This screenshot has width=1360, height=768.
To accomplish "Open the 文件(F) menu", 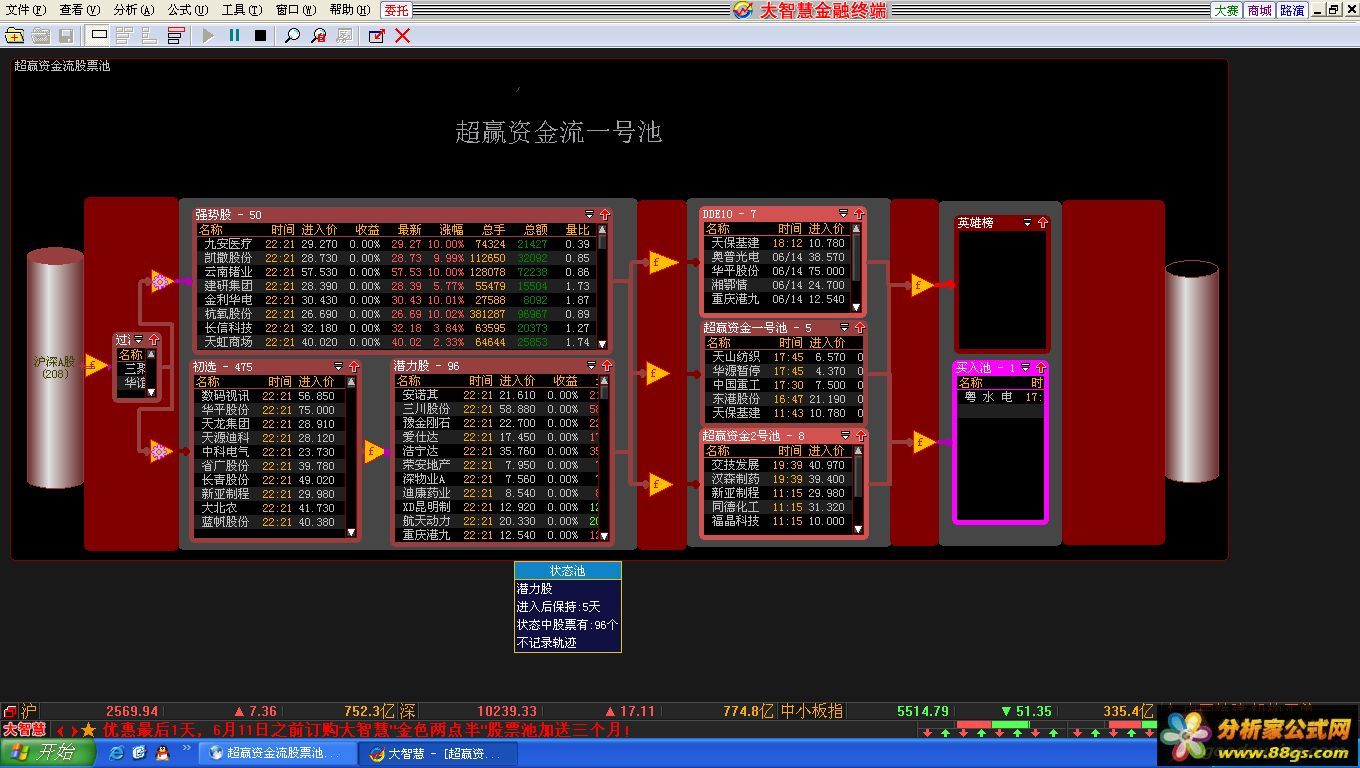I will coord(26,10).
